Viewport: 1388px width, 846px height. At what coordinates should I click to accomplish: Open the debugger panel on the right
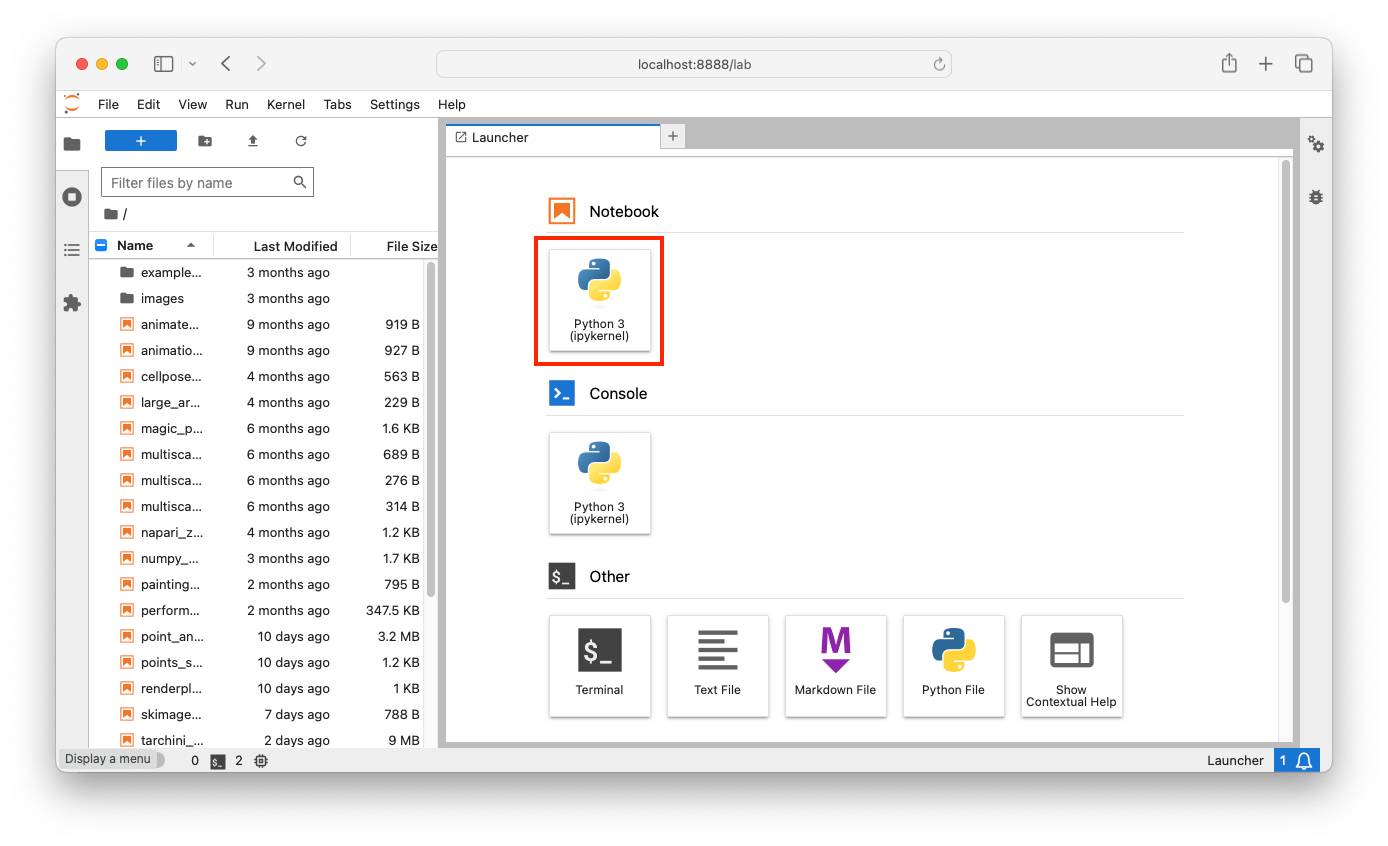point(1316,197)
